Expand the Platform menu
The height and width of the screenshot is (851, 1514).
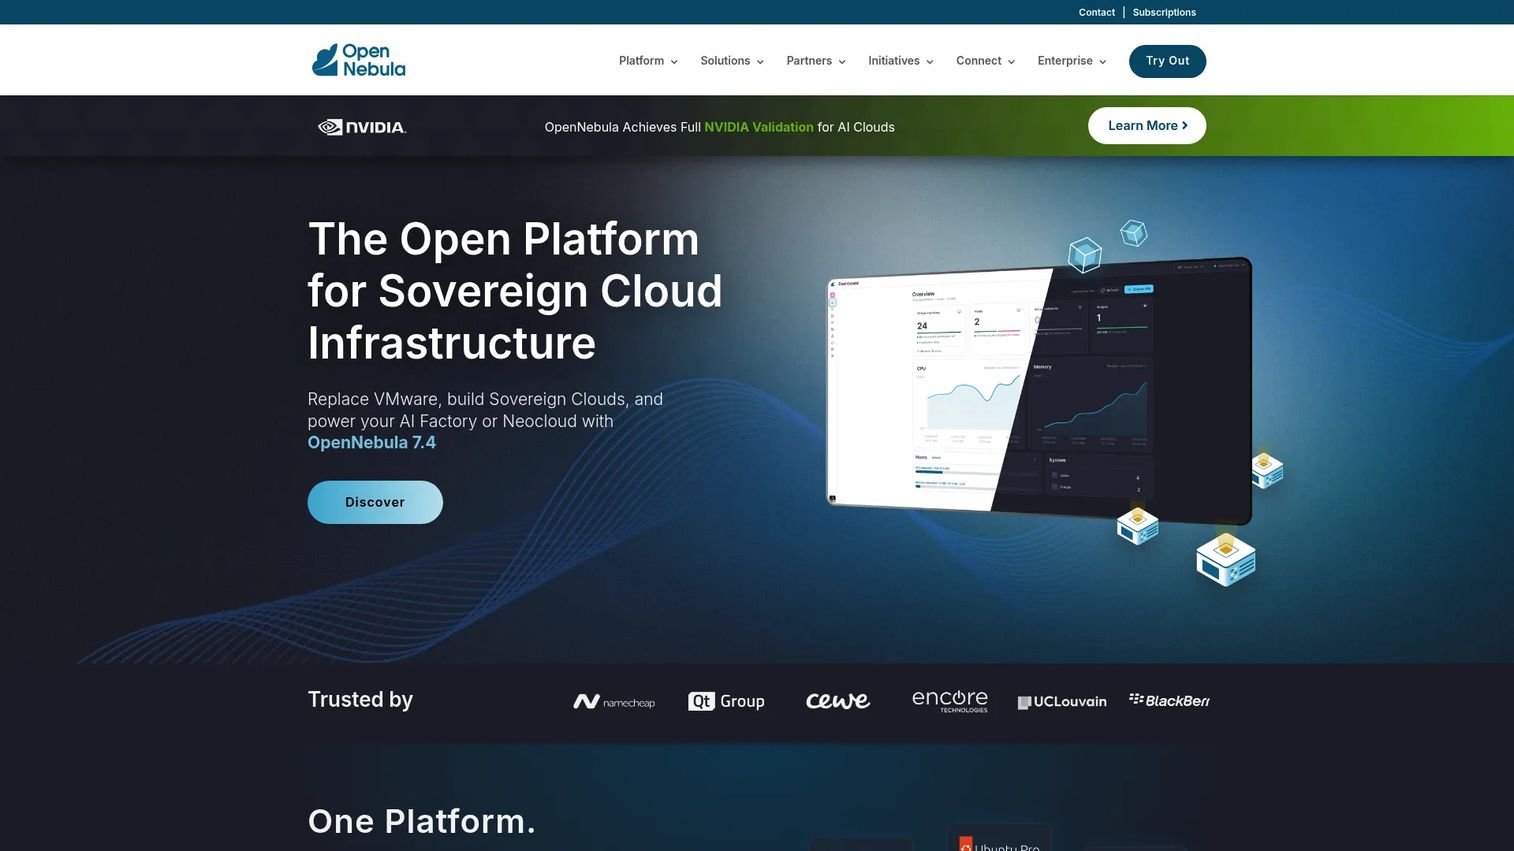coord(648,61)
